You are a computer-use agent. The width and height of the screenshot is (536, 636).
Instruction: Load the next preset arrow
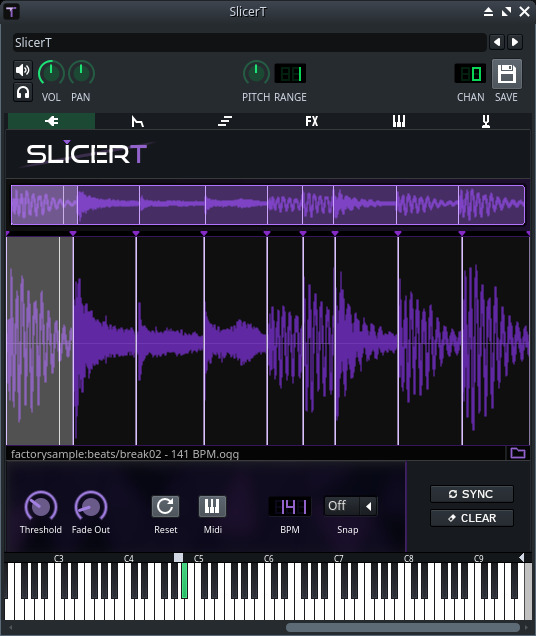tap(515, 42)
